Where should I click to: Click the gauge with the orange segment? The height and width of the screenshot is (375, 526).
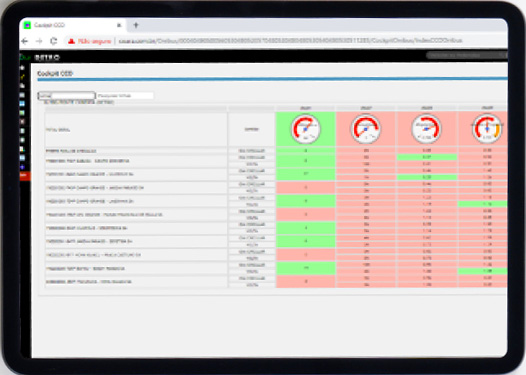click(487, 129)
